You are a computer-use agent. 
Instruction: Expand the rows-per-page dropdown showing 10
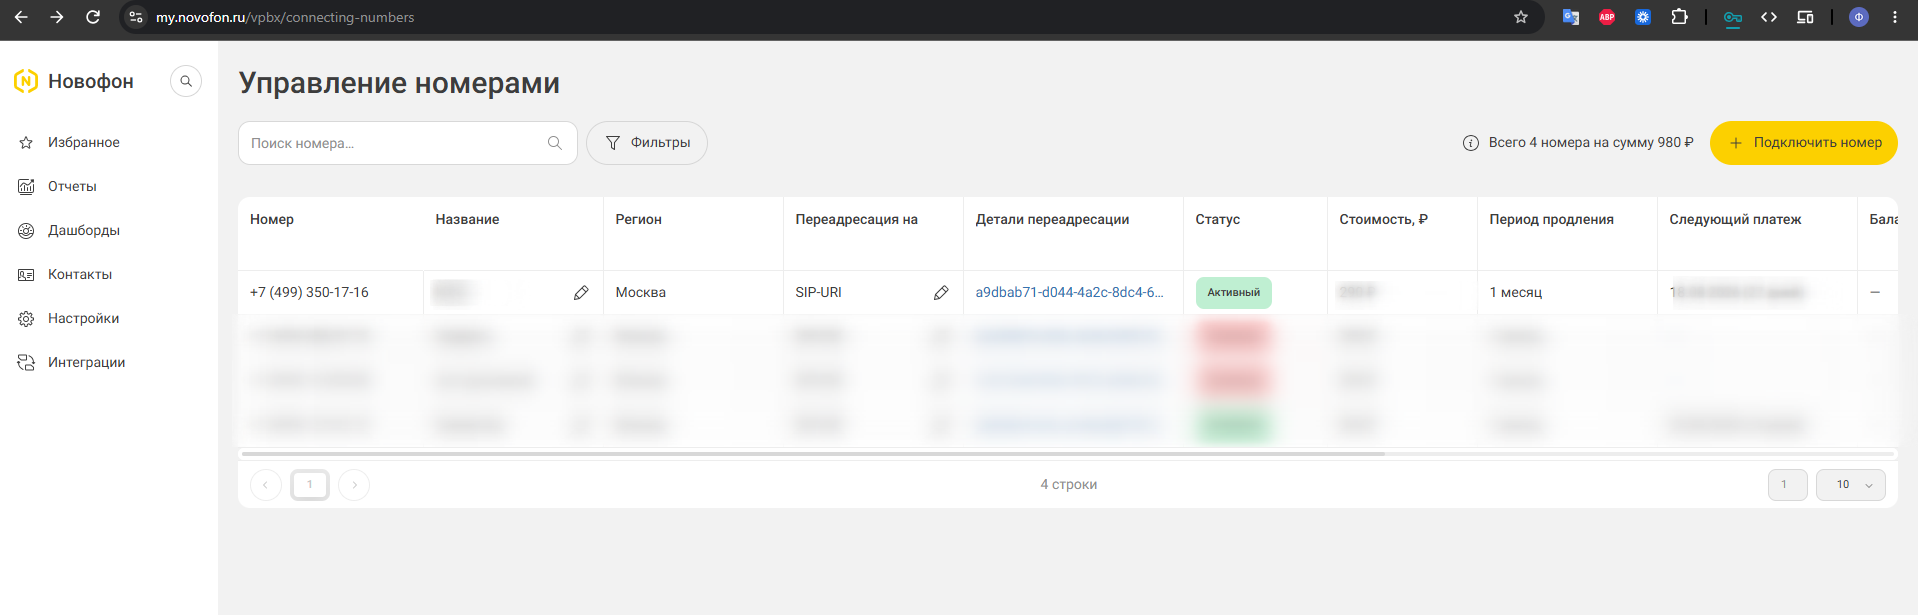(1851, 485)
